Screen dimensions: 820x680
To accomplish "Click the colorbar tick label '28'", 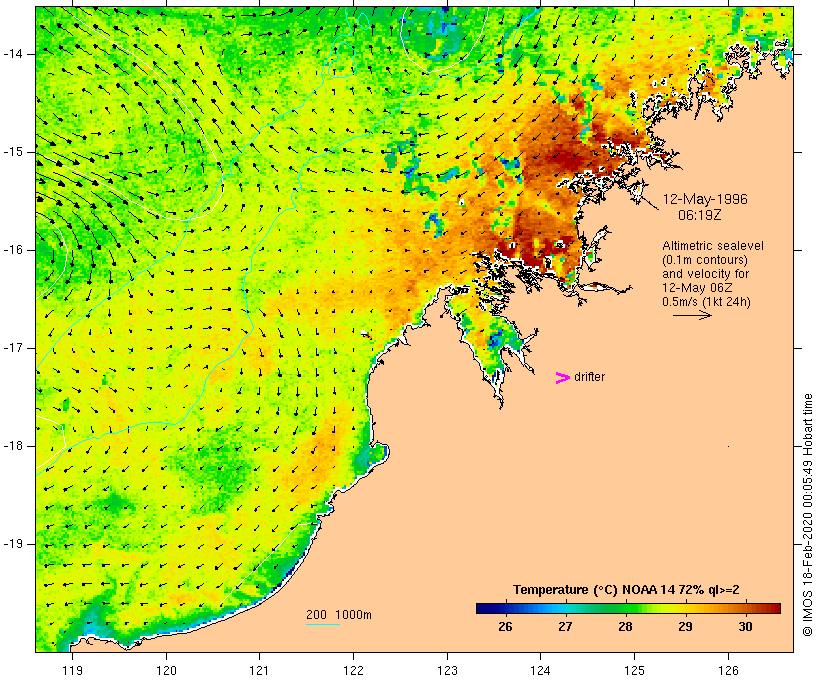I will tap(625, 627).
